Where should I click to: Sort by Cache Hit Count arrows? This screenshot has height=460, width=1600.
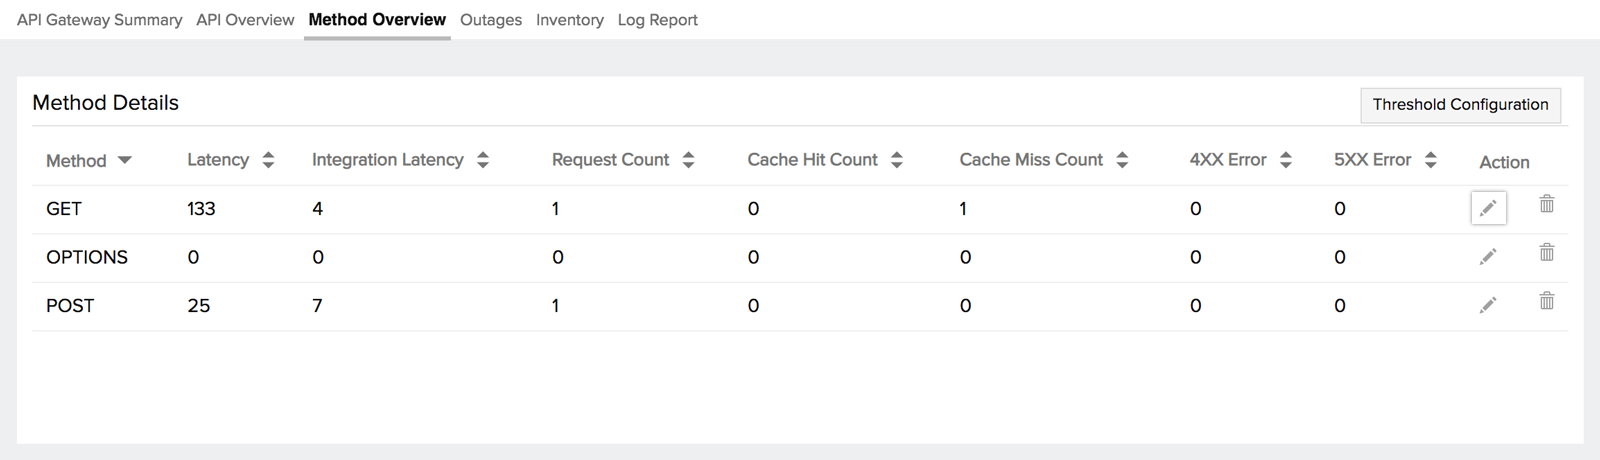coord(896,160)
